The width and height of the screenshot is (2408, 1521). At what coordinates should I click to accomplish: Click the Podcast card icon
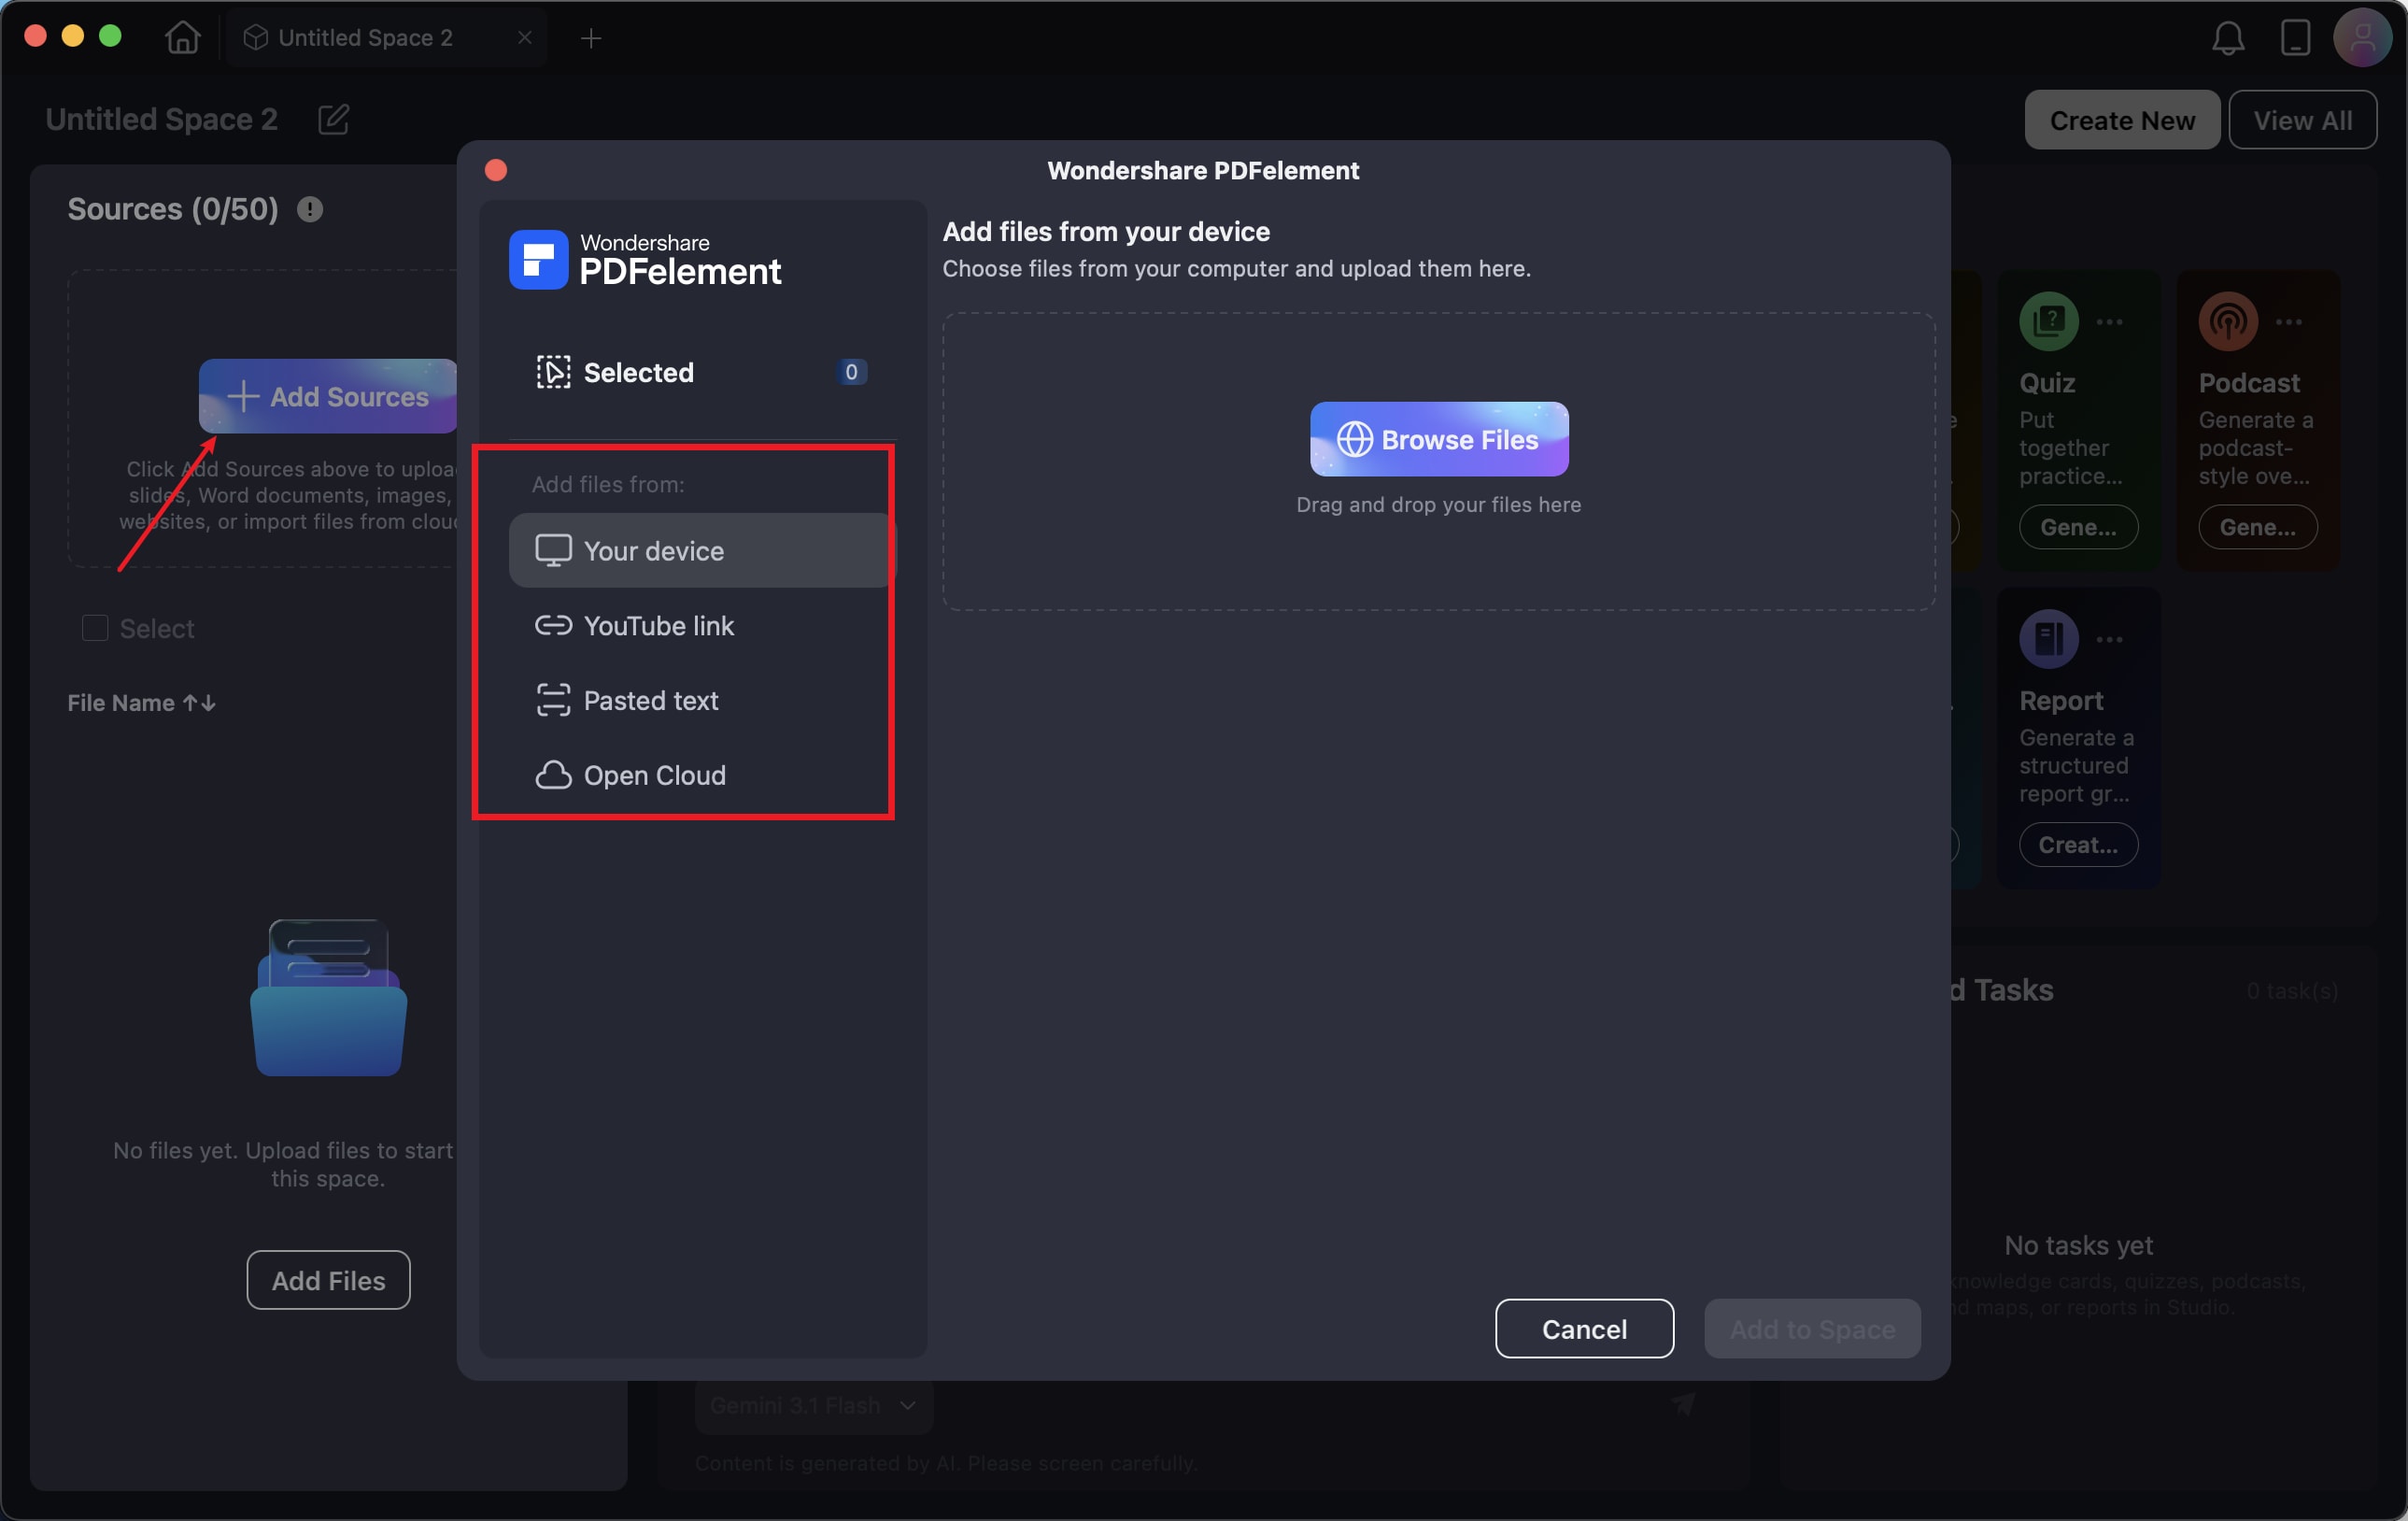(x=2228, y=321)
